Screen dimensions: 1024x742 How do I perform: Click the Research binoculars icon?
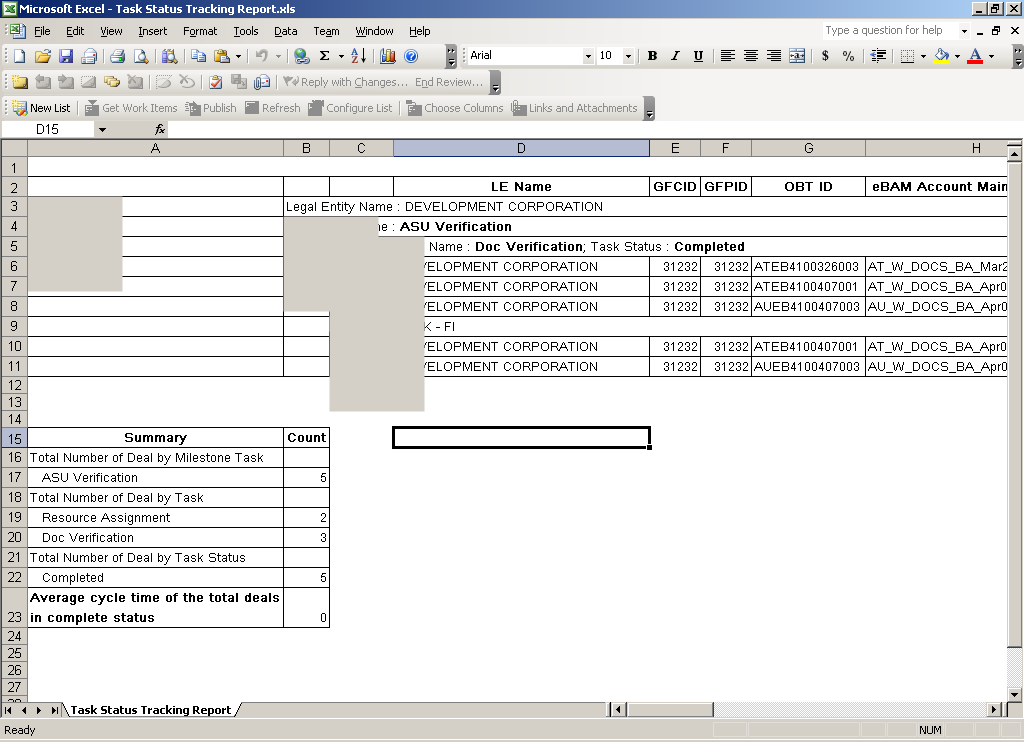[170, 56]
